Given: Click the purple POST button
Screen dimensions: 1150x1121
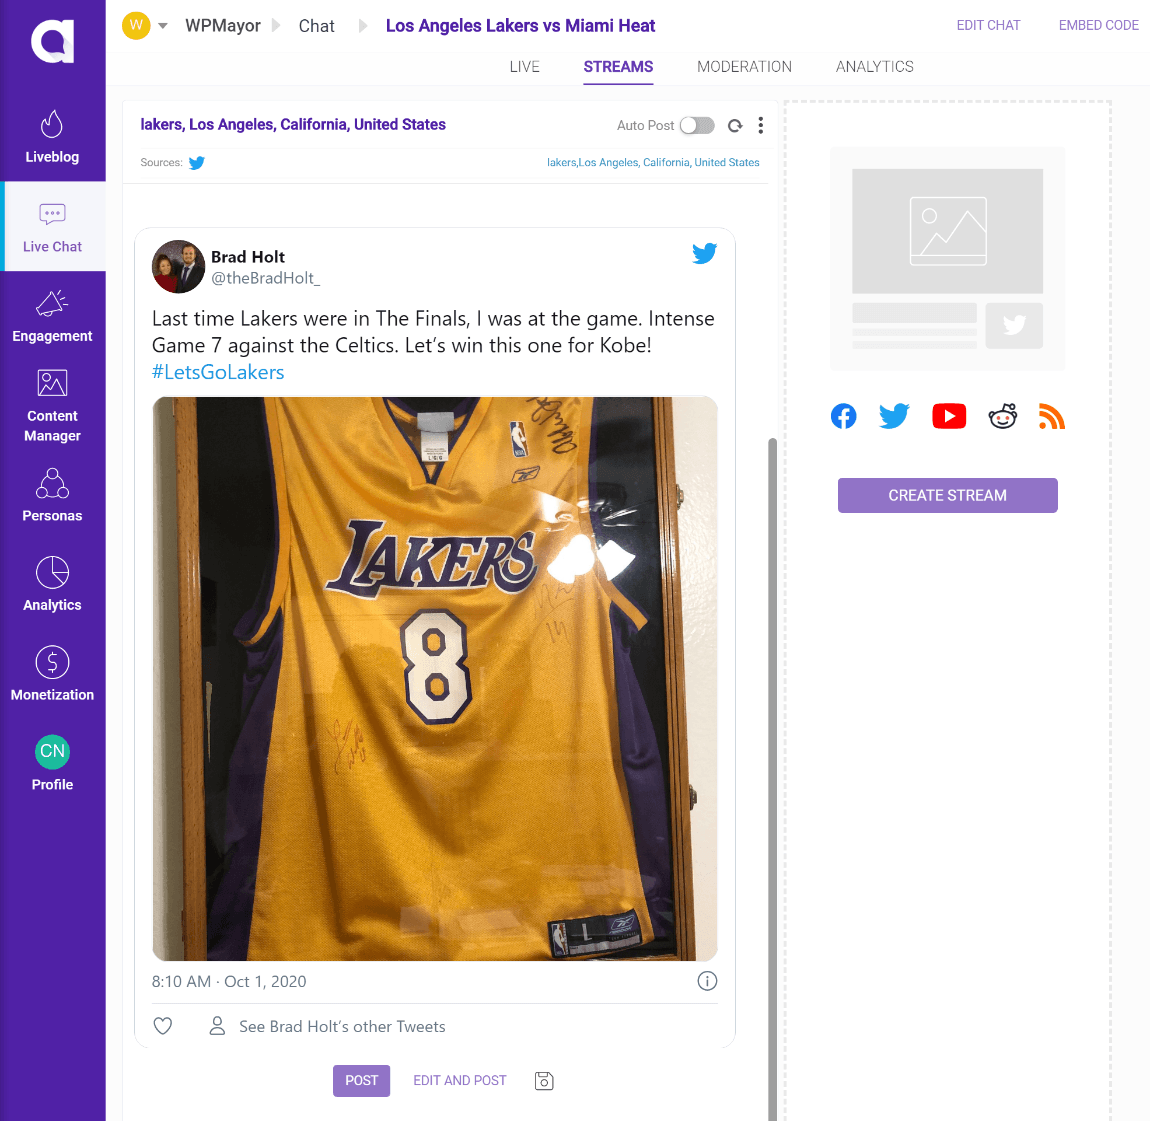Looking at the screenshot, I should [x=362, y=1081].
